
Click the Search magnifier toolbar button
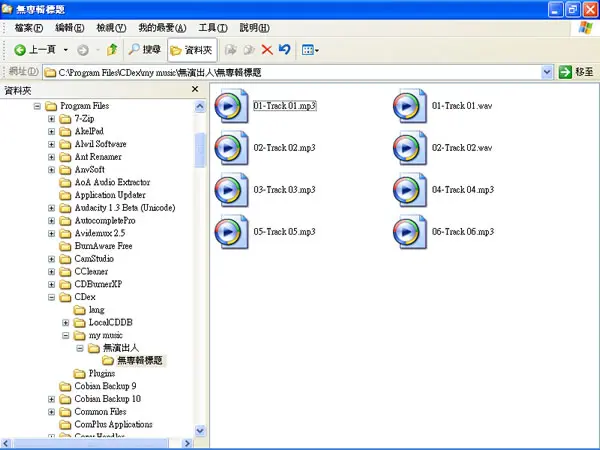(x=145, y=50)
